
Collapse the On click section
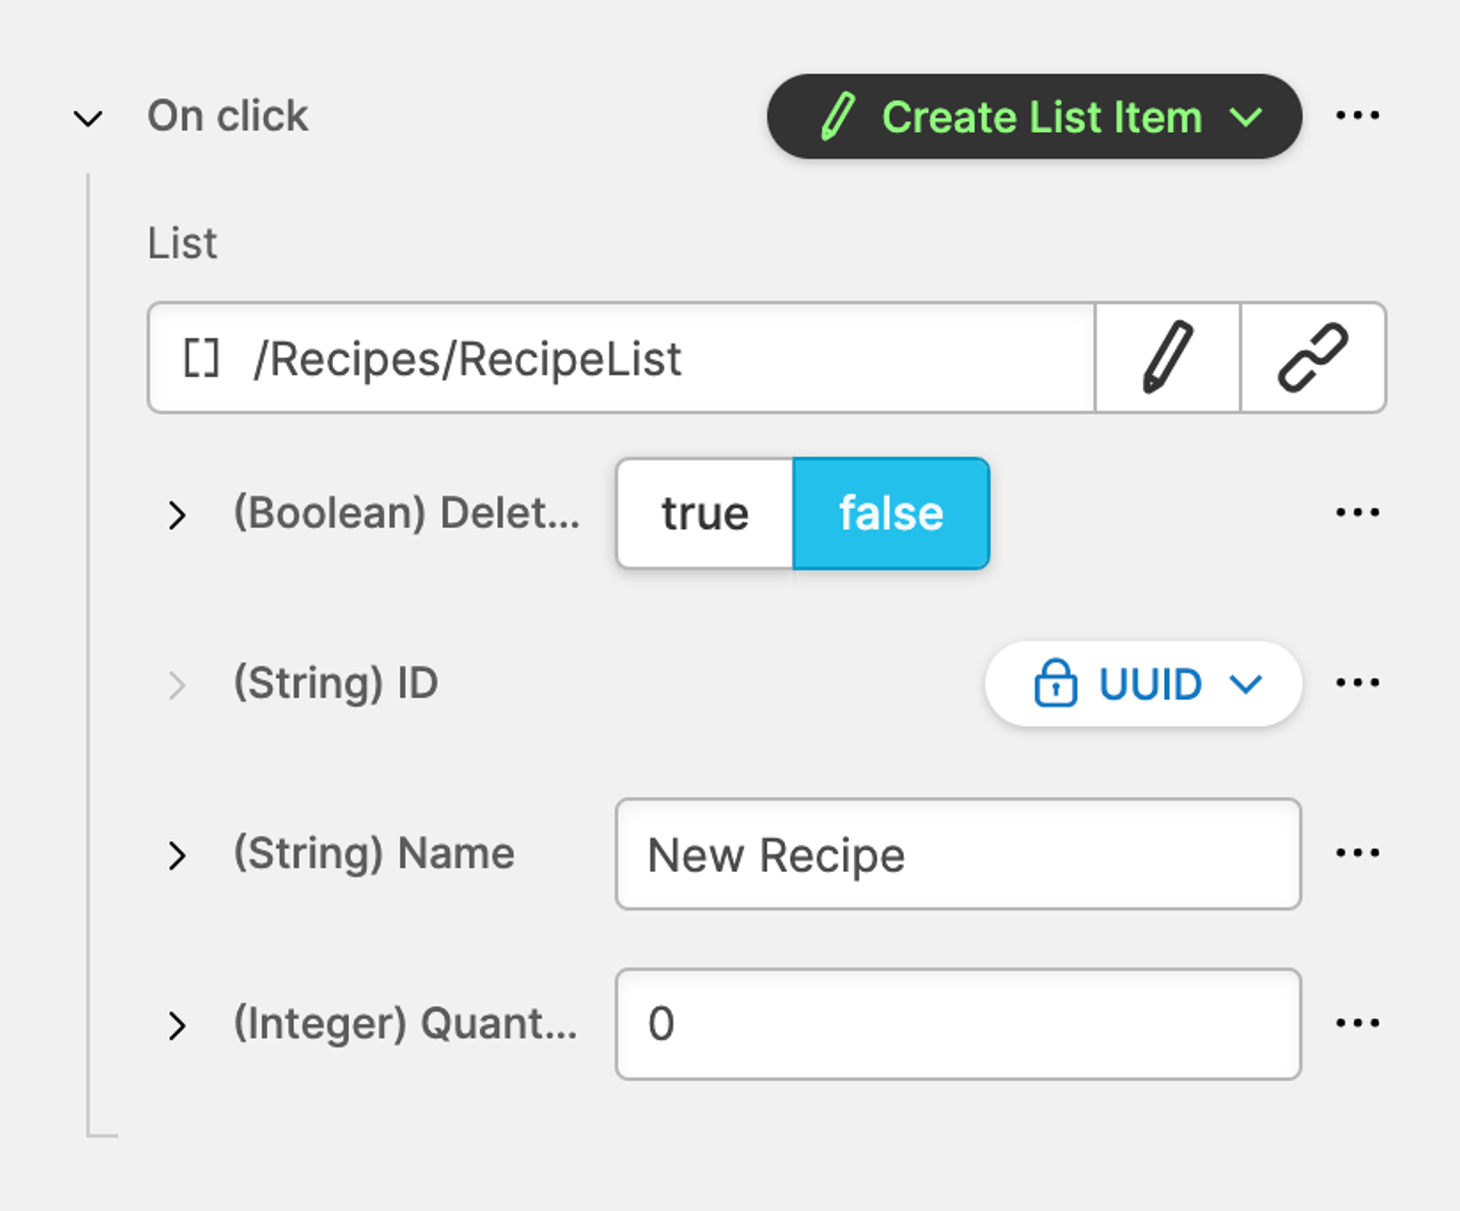[88, 119]
